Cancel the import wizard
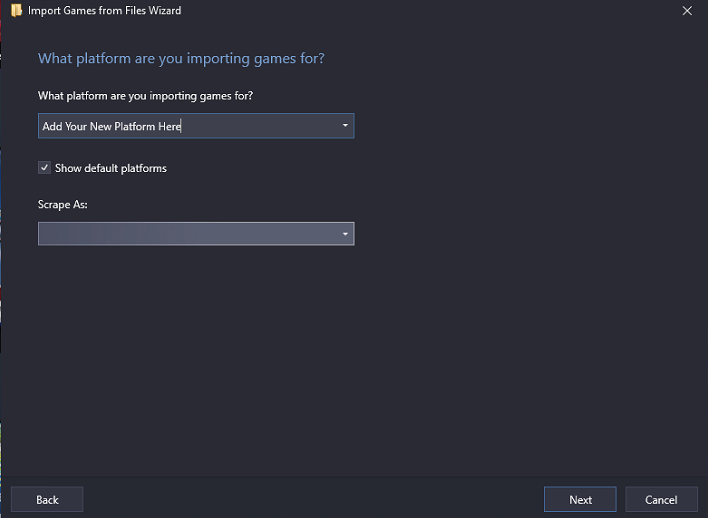Image resolution: width=708 pixels, height=518 pixels. click(661, 499)
